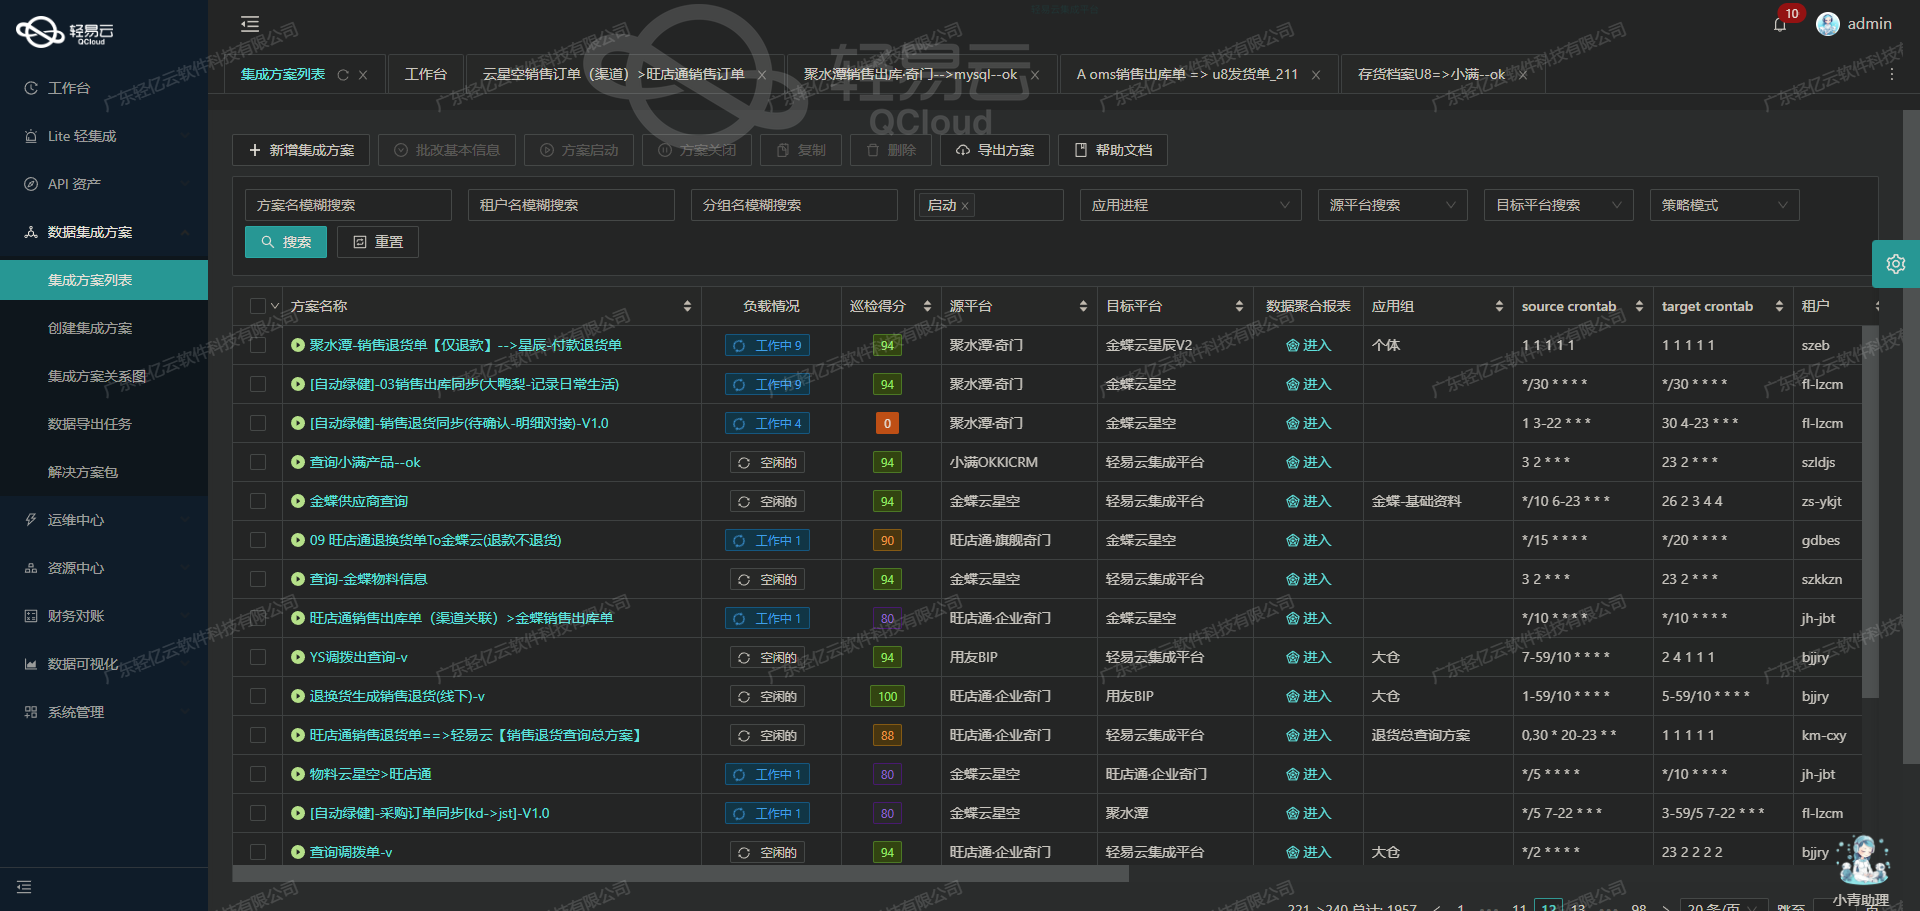The image size is (1920, 911).
Task: Sort by 源平台 column arrows
Action: click(1083, 306)
